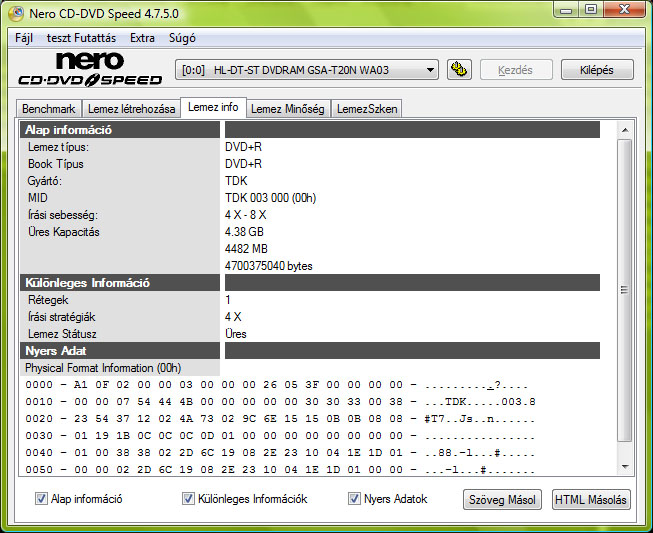The height and width of the screenshot is (533, 653).
Task: Uncheck the Alap információ checkbox
Action: [41, 498]
